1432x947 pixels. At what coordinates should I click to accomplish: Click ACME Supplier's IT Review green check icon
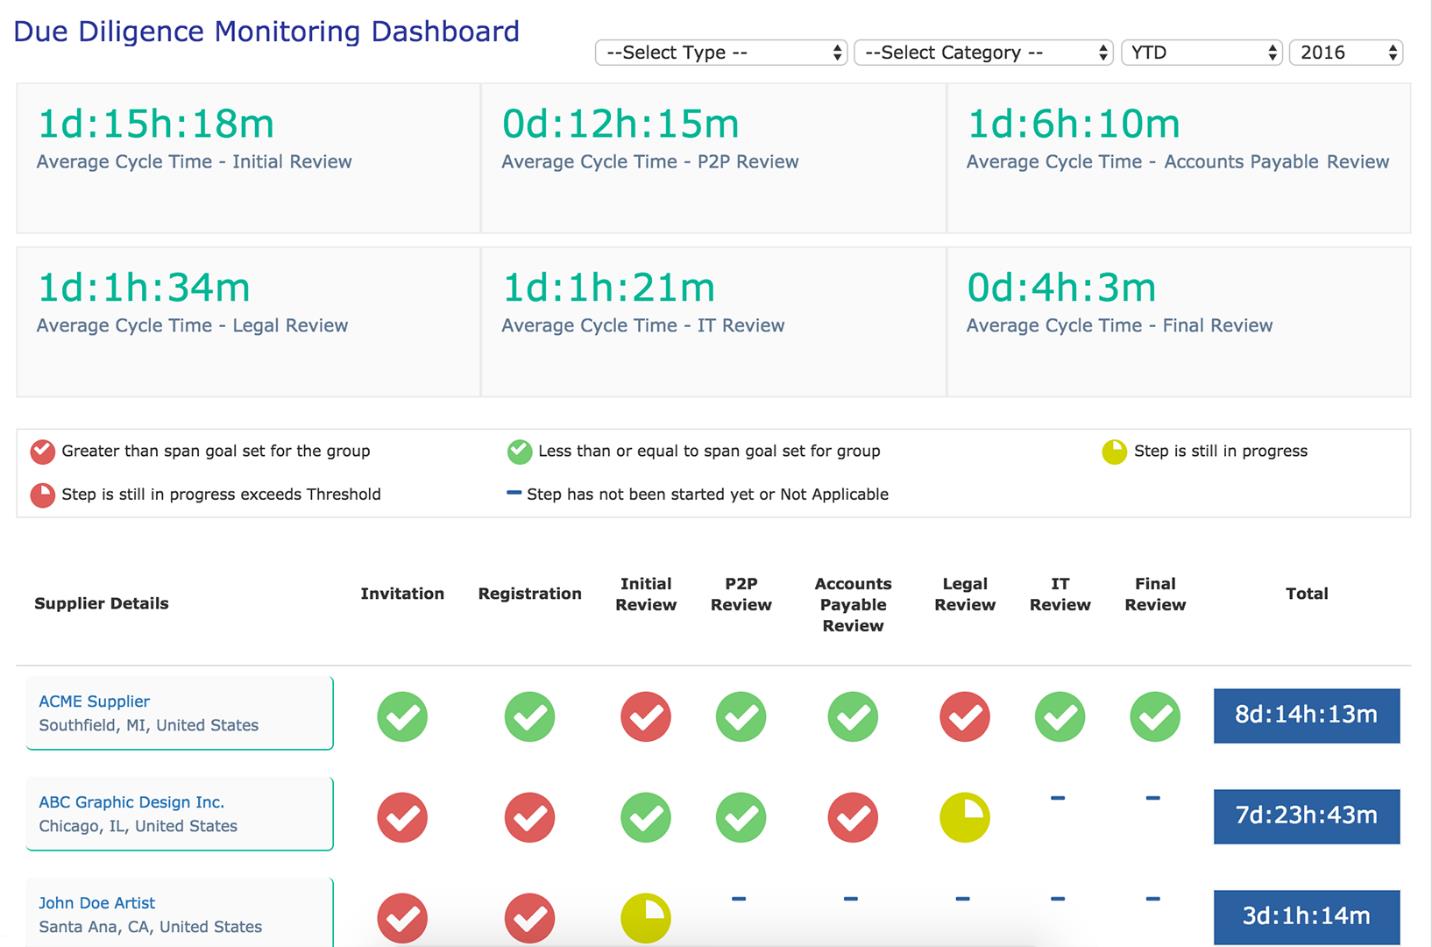pos(1060,717)
